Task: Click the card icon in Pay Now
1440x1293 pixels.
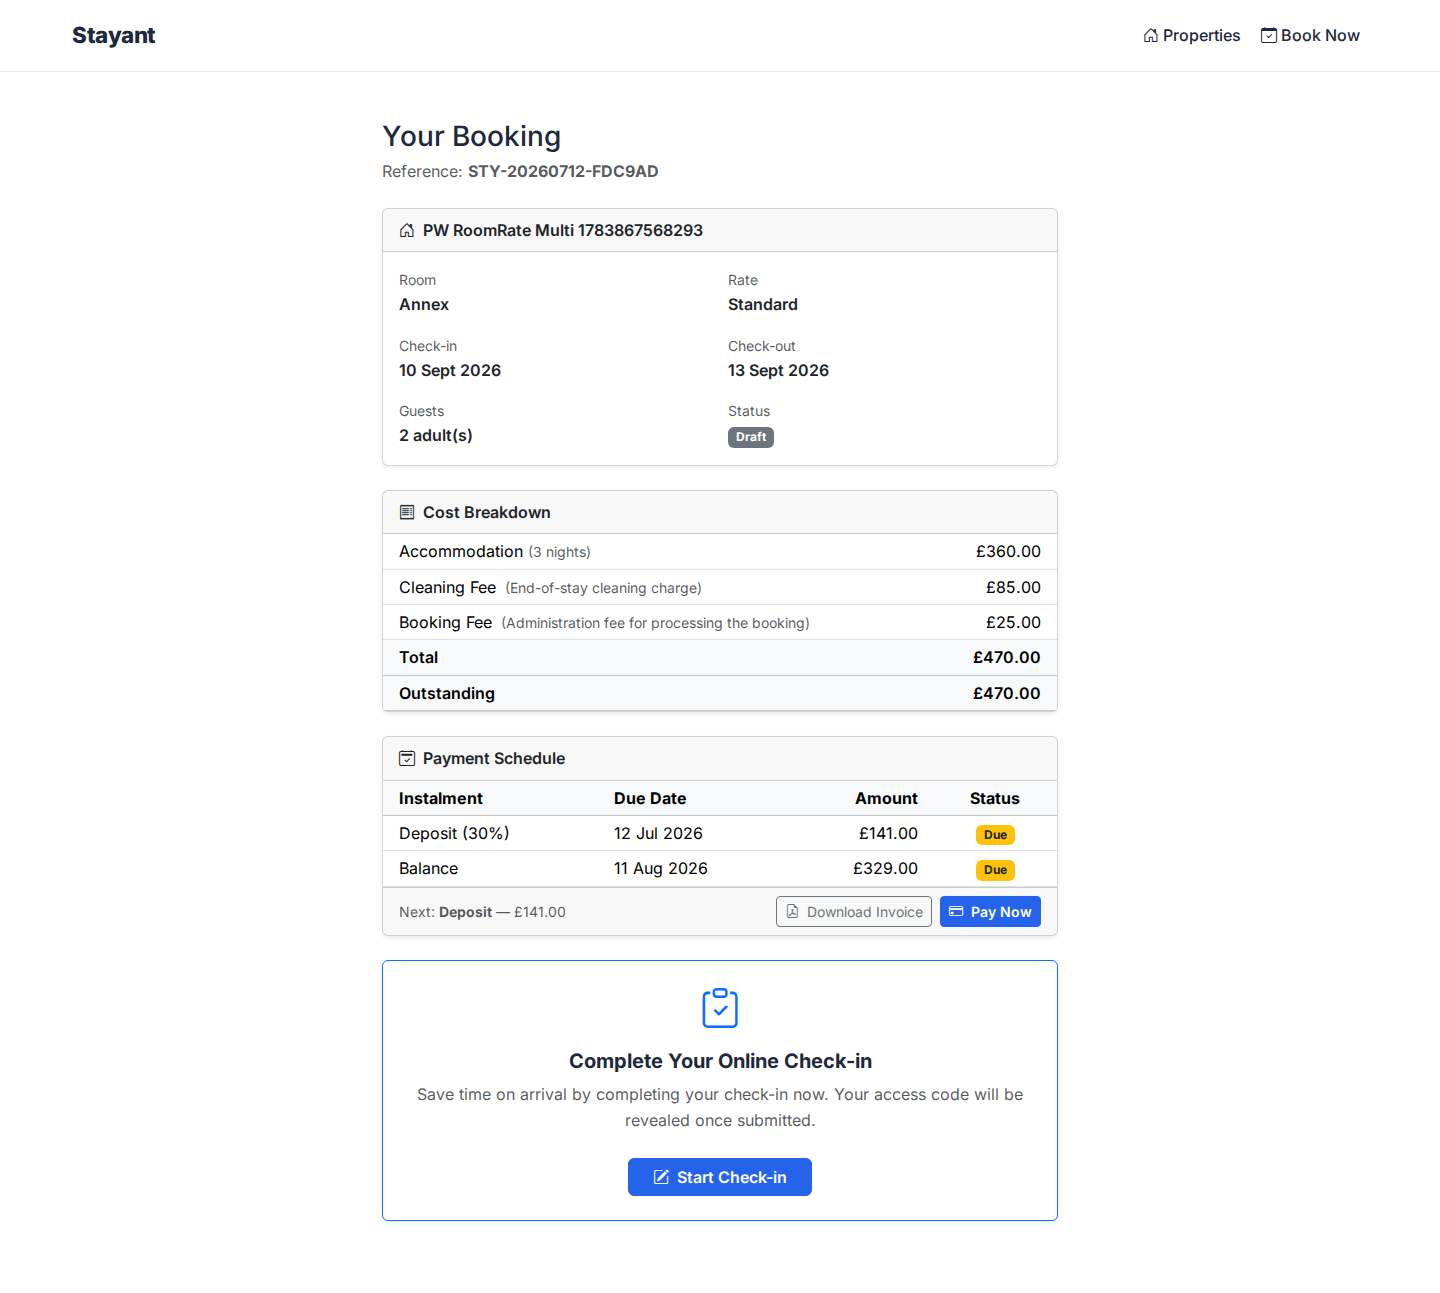Action: (x=956, y=911)
